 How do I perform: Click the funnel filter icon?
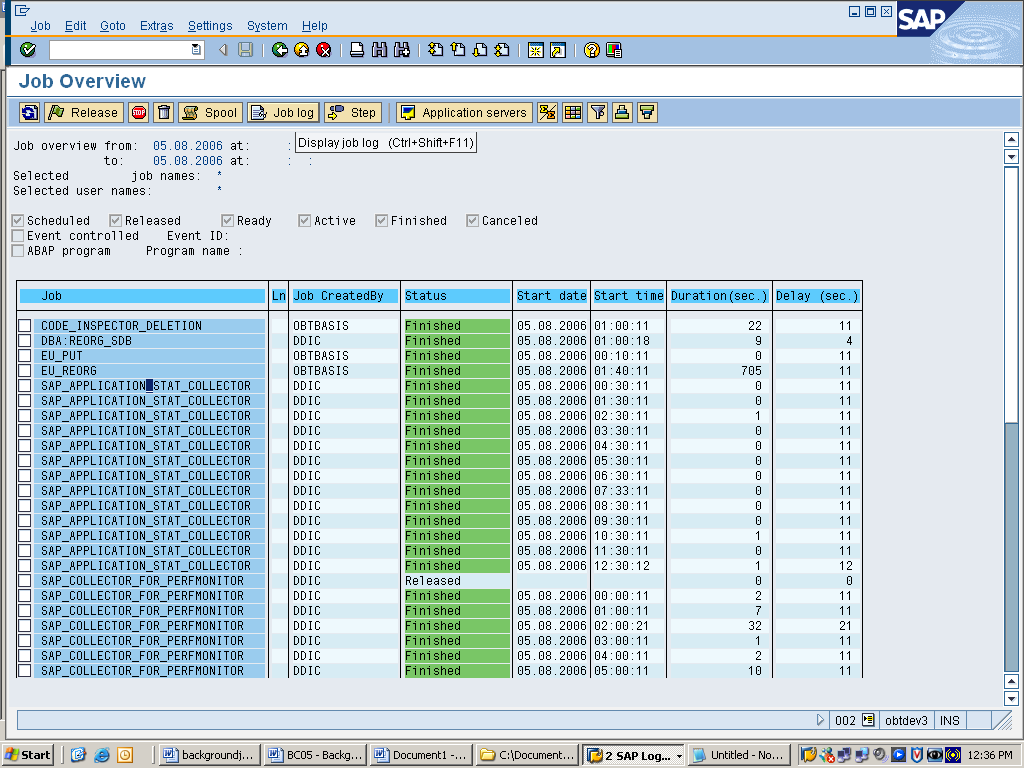click(x=597, y=112)
